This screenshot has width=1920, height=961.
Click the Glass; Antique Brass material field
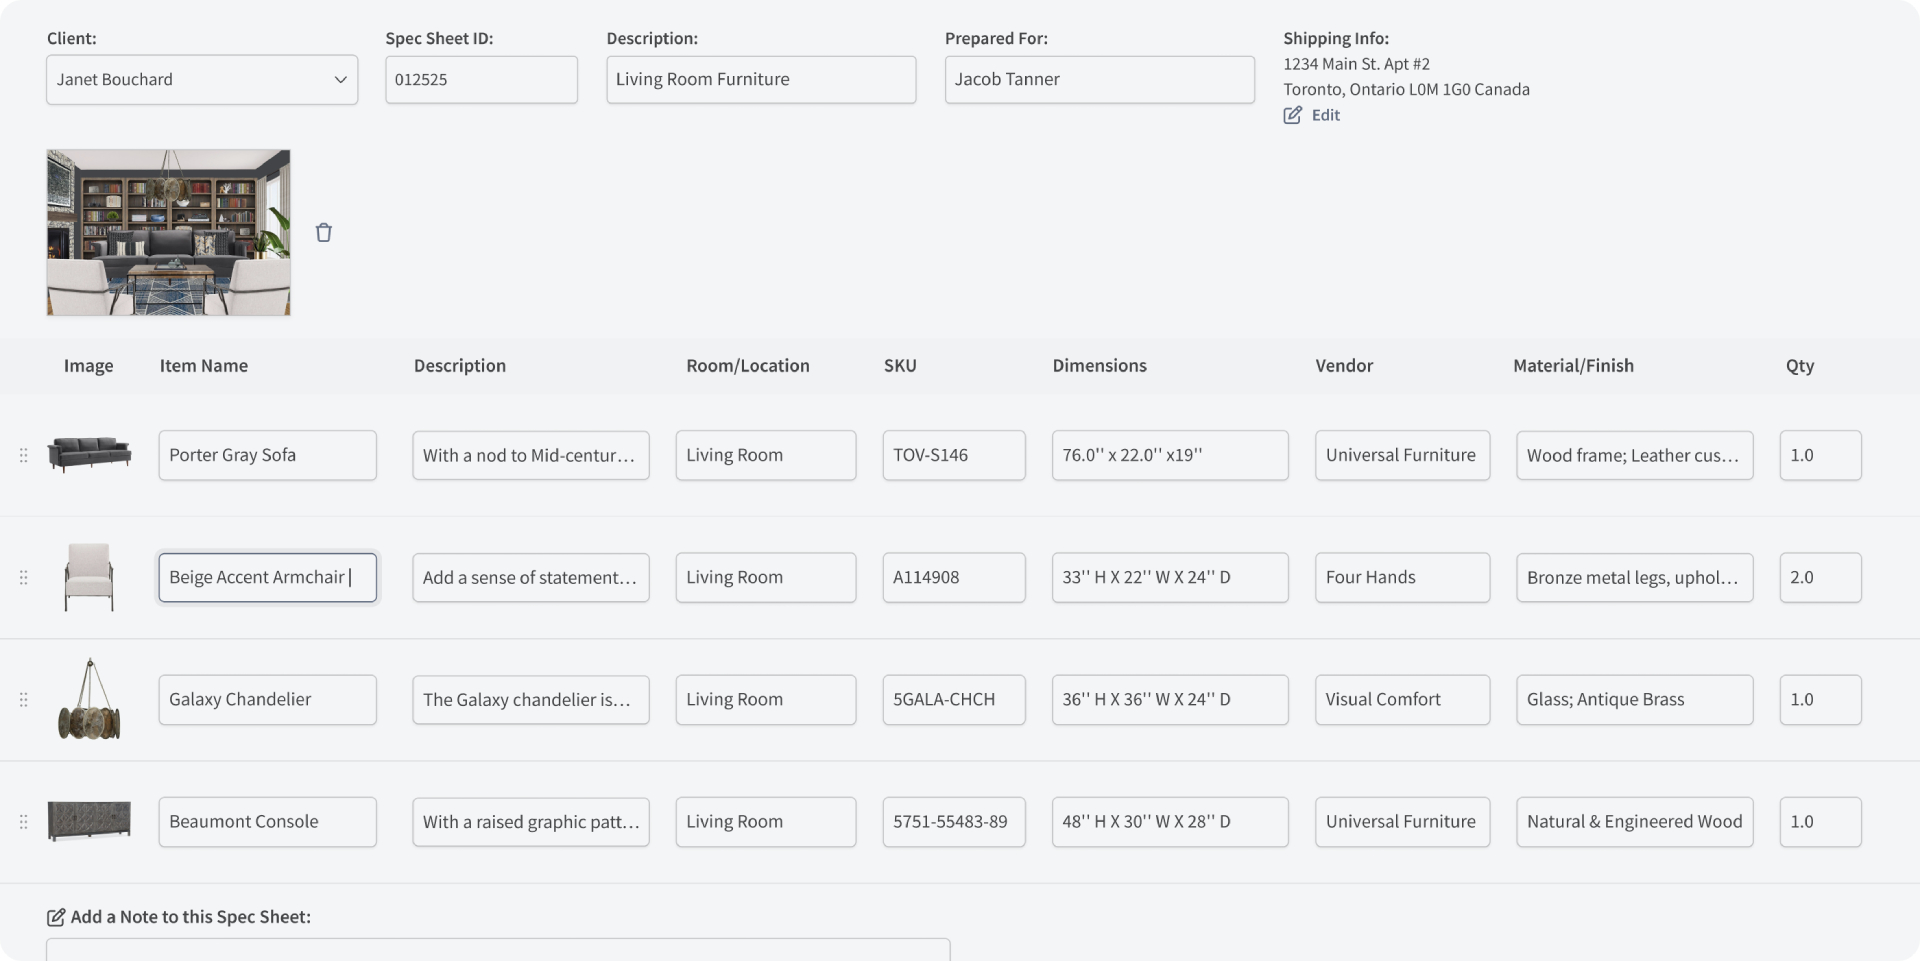click(1633, 699)
